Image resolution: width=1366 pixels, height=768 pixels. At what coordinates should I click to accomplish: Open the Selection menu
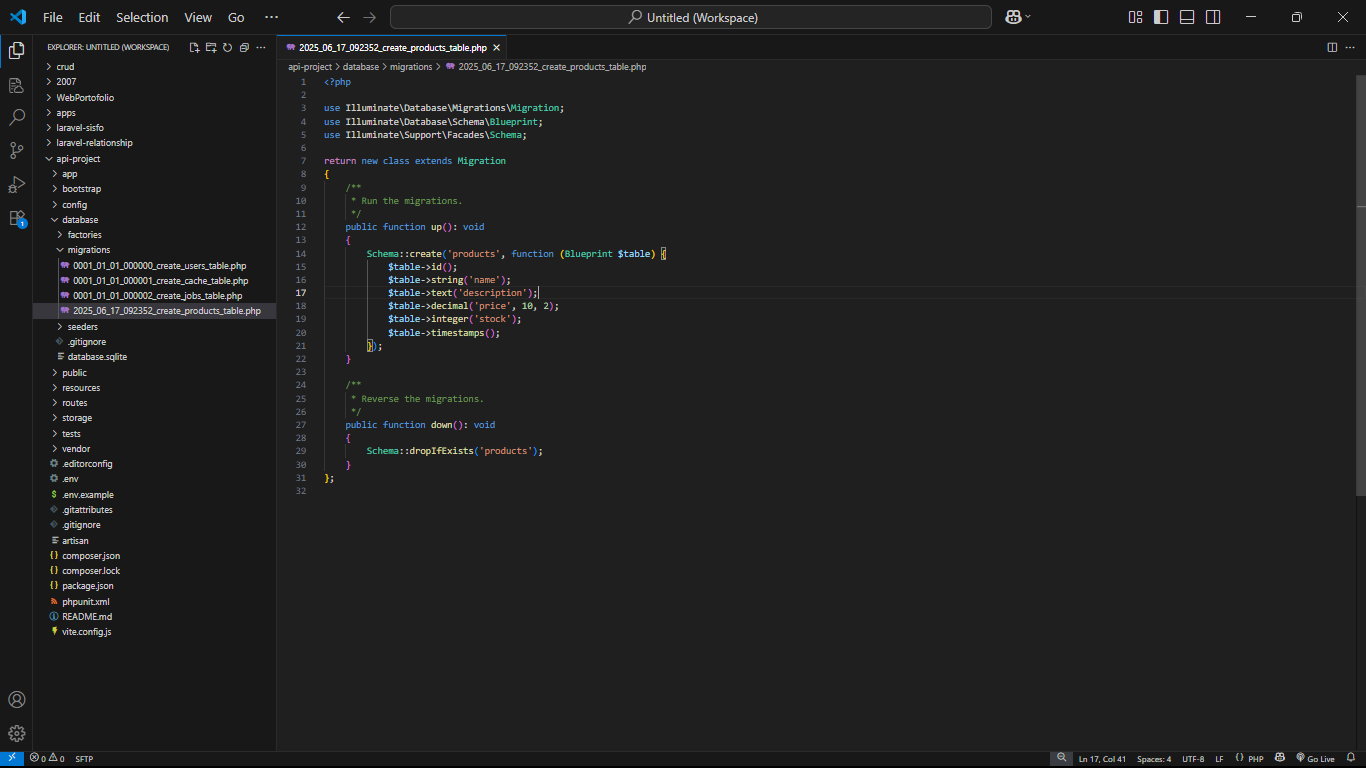click(x=142, y=17)
